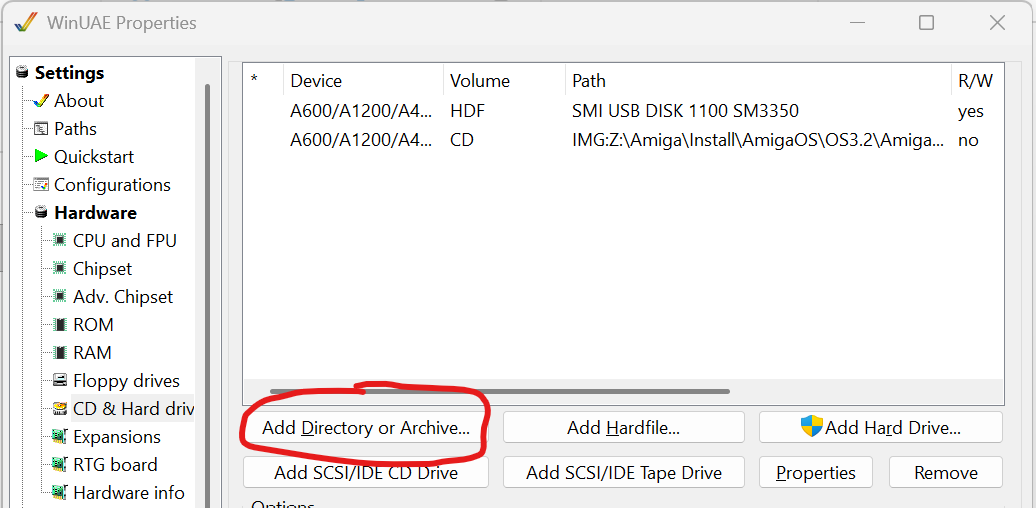
Task: Open the Chipset settings page
Action: tap(102, 269)
